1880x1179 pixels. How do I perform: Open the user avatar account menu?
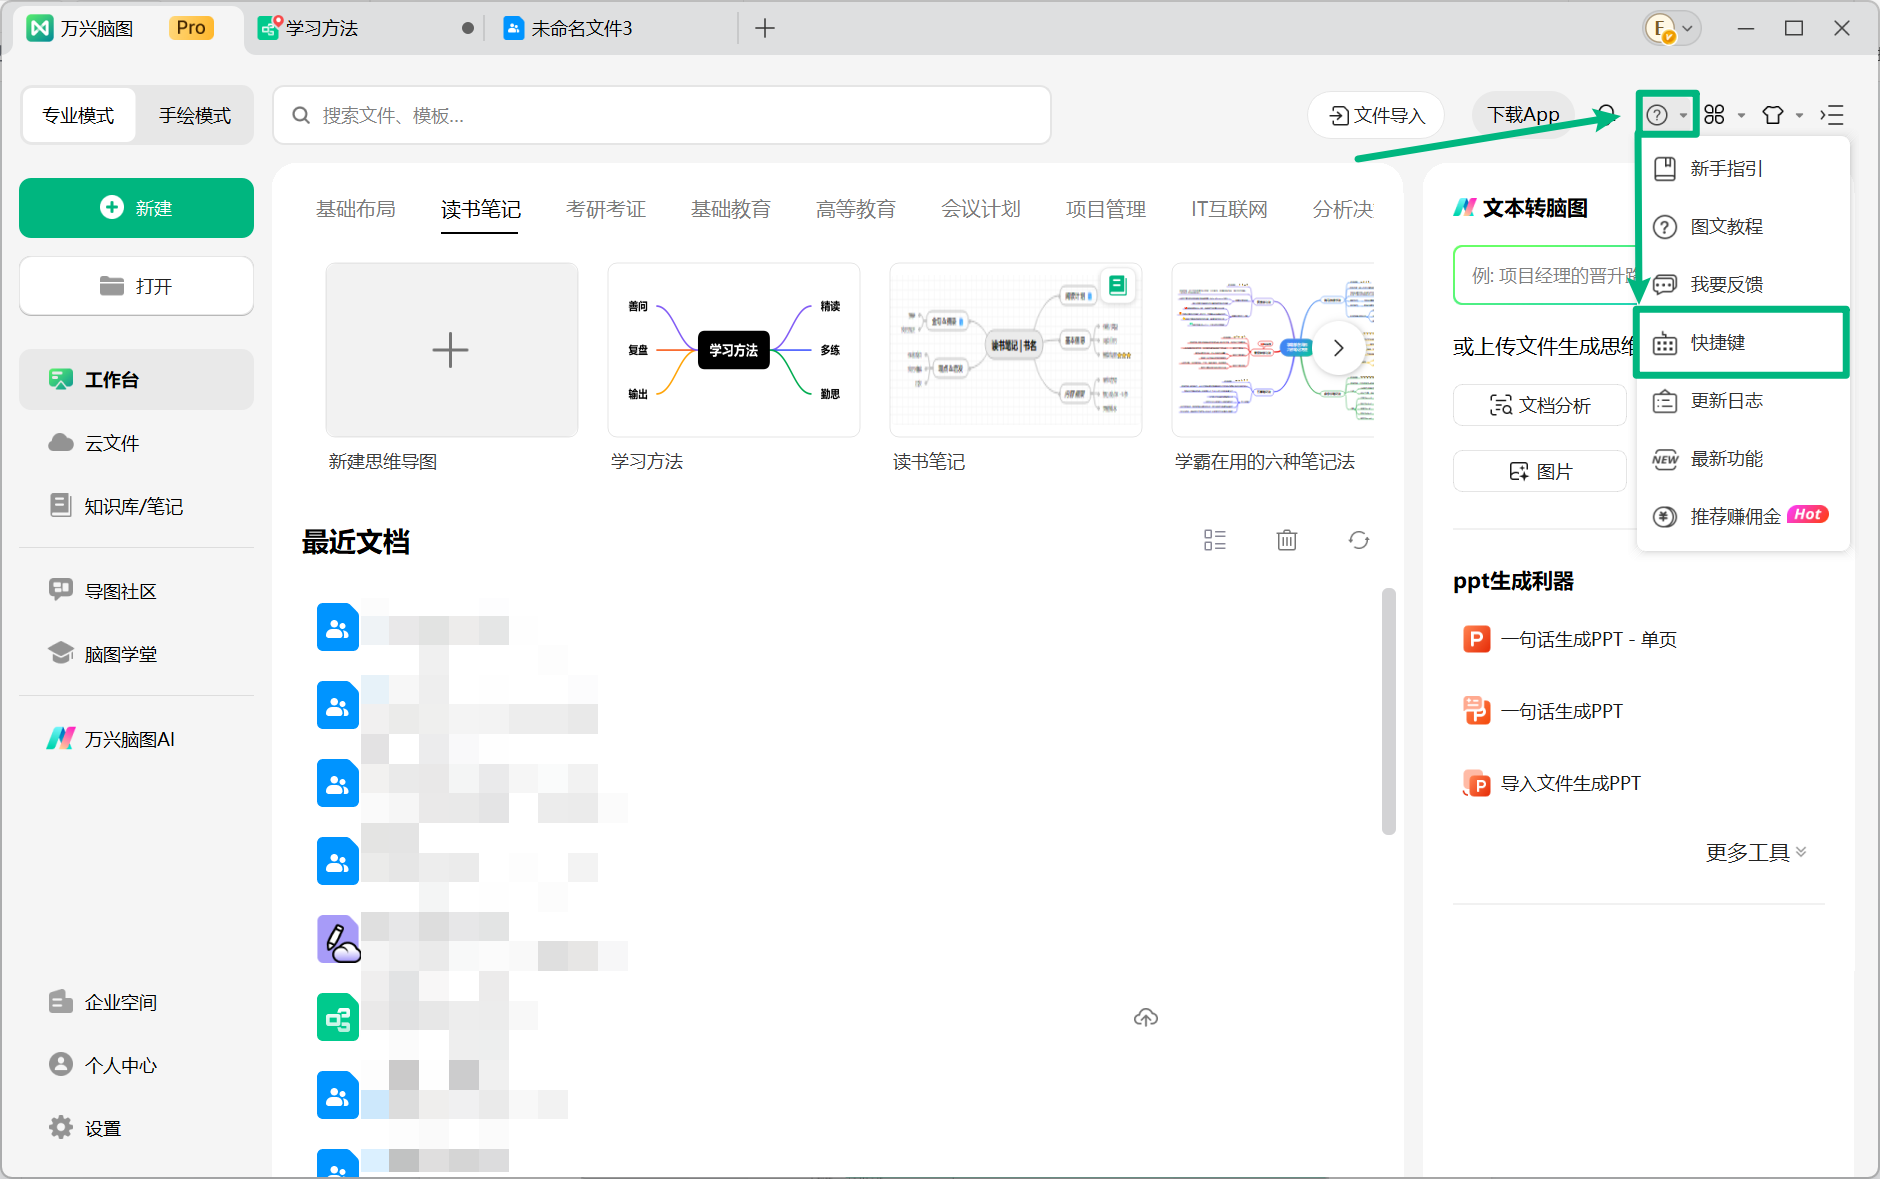point(1672,28)
